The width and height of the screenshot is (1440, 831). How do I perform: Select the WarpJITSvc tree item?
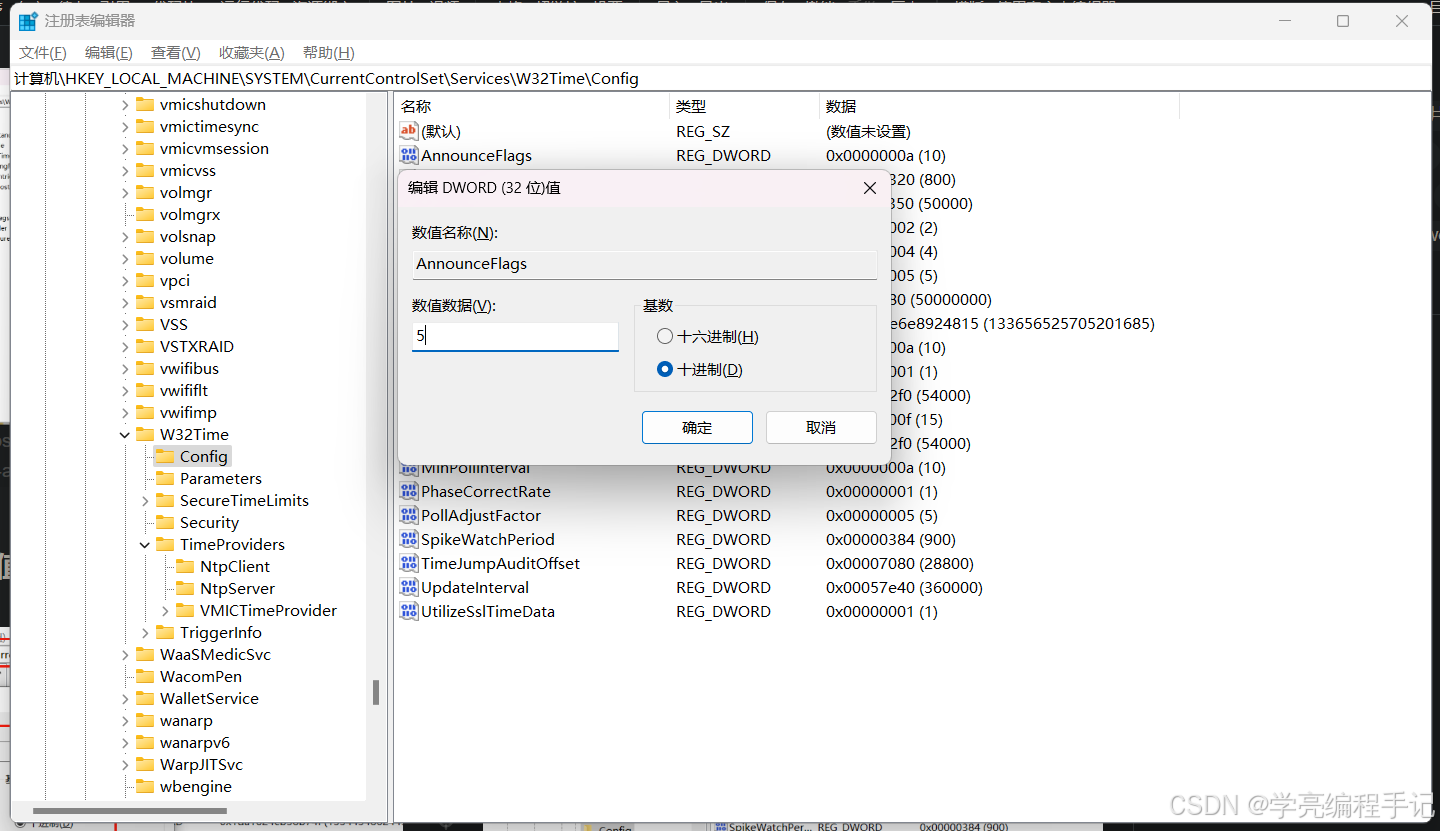pos(201,764)
